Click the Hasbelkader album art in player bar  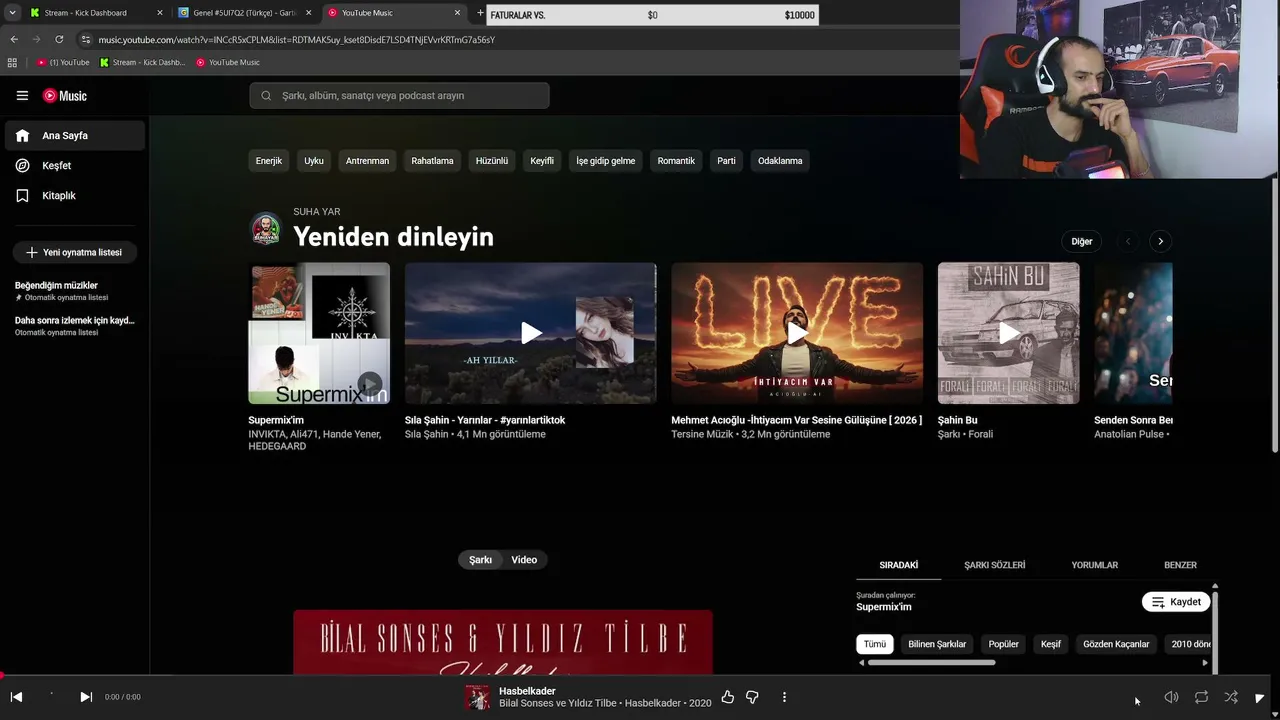coord(478,697)
